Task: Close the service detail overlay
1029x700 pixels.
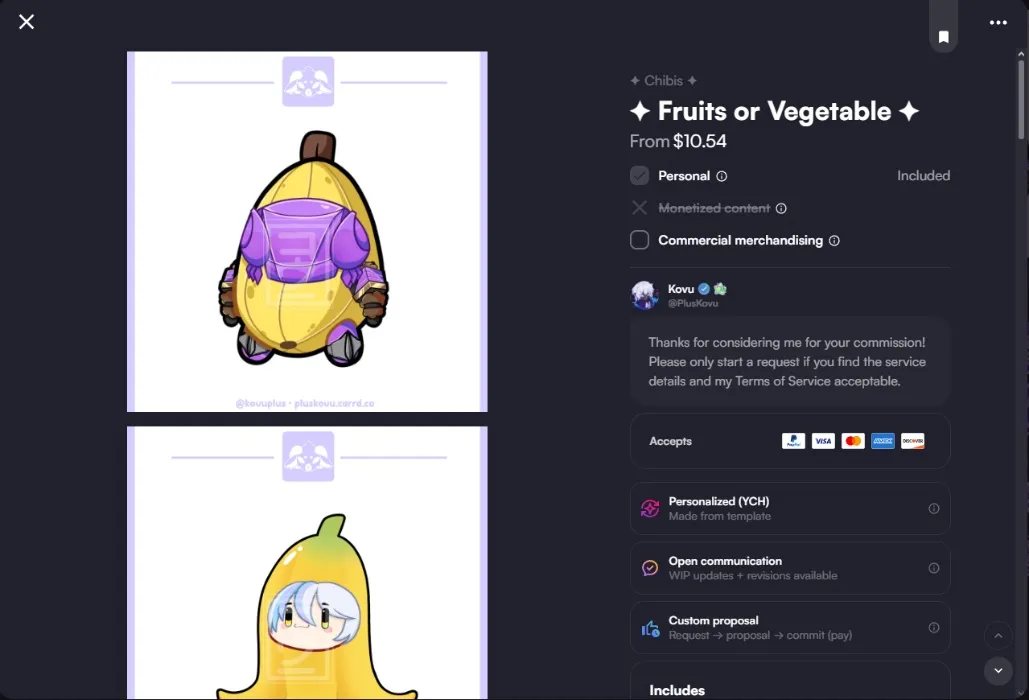Action: click(26, 22)
